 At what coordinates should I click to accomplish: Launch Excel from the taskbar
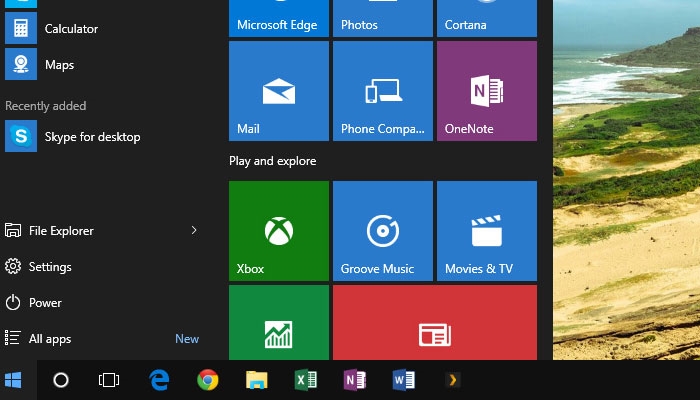coord(306,380)
